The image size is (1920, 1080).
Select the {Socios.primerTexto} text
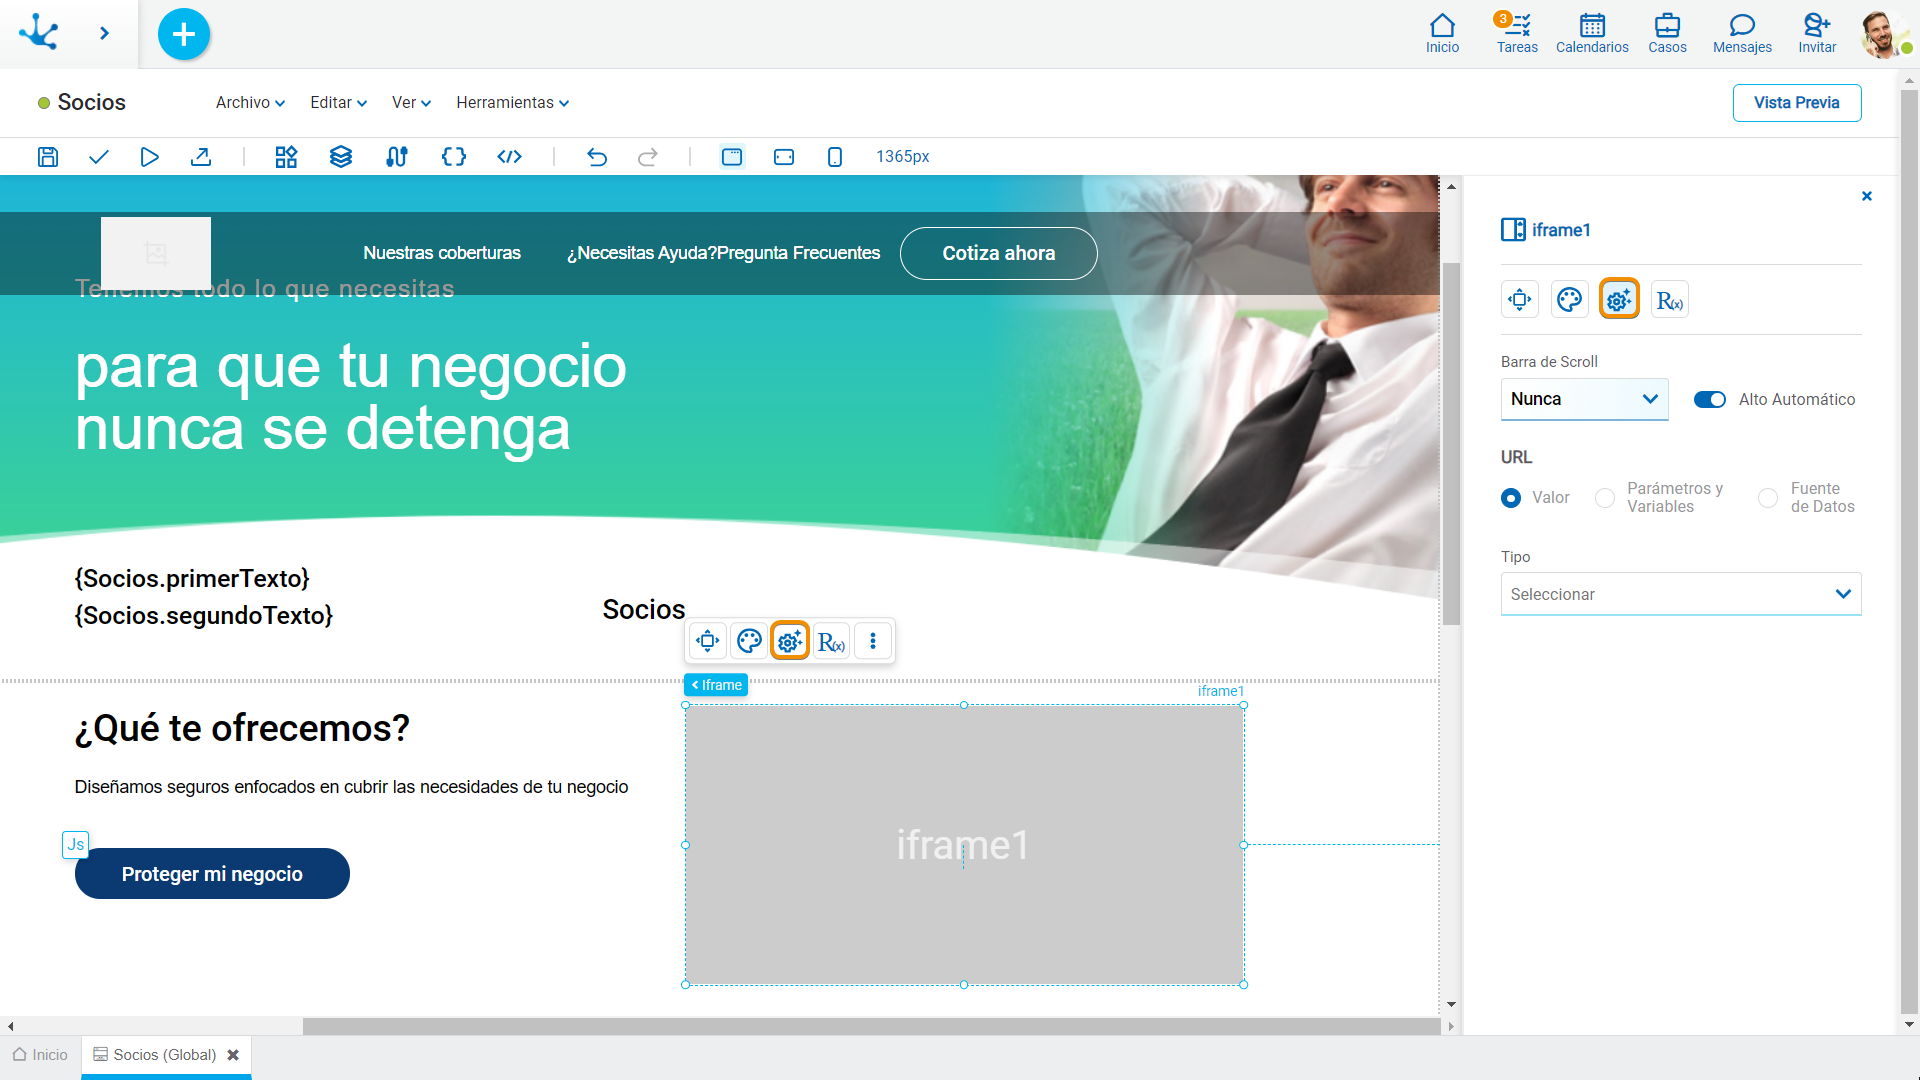[x=192, y=579]
